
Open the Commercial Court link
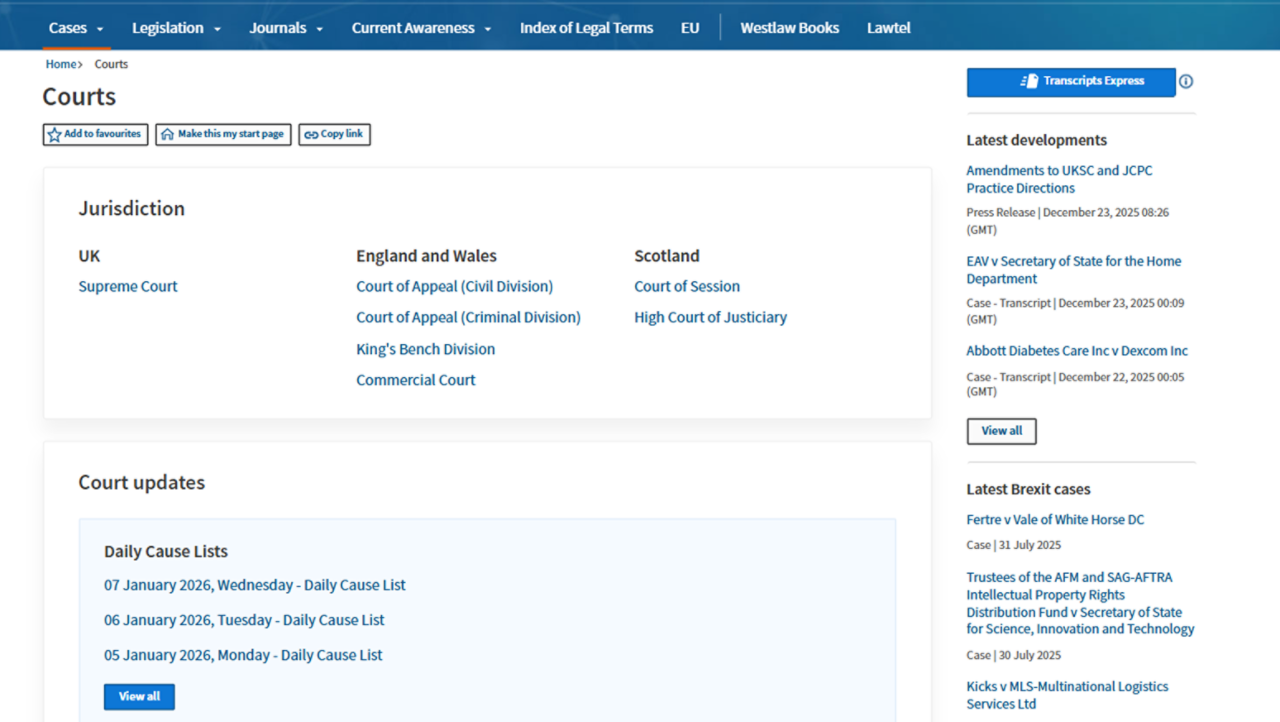416,380
